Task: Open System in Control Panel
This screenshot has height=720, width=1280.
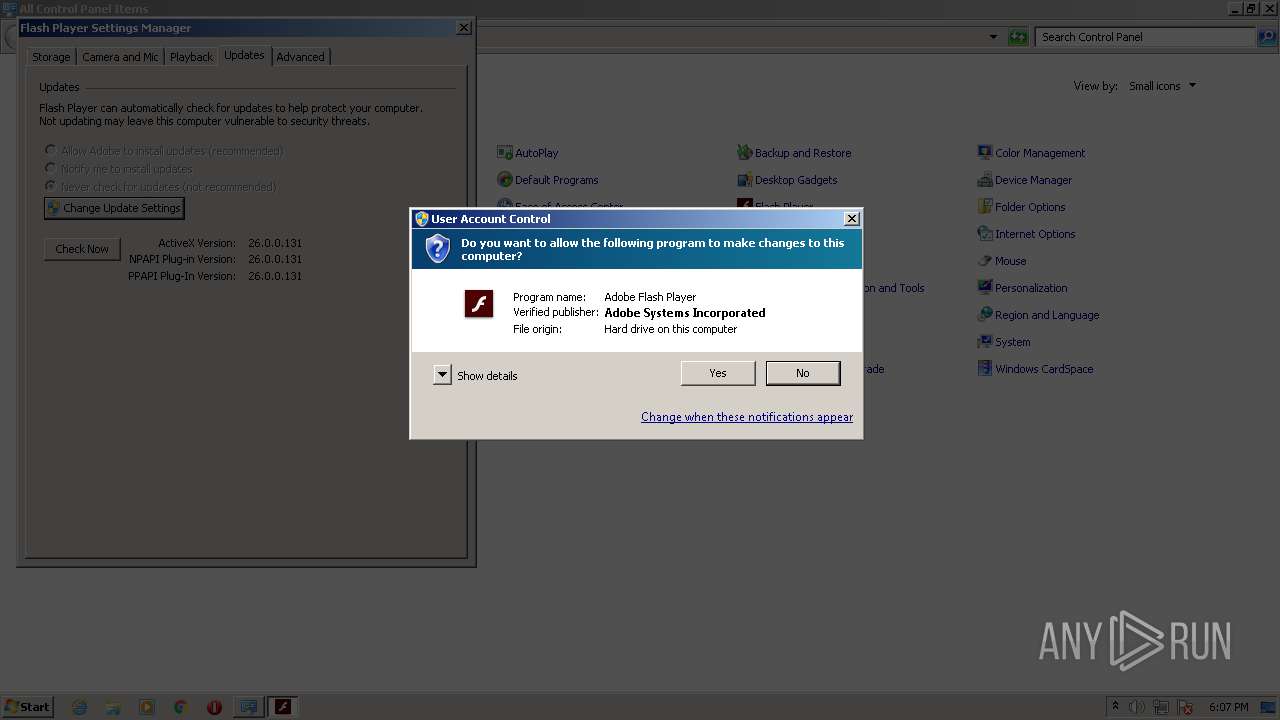Action: [1004, 342]
